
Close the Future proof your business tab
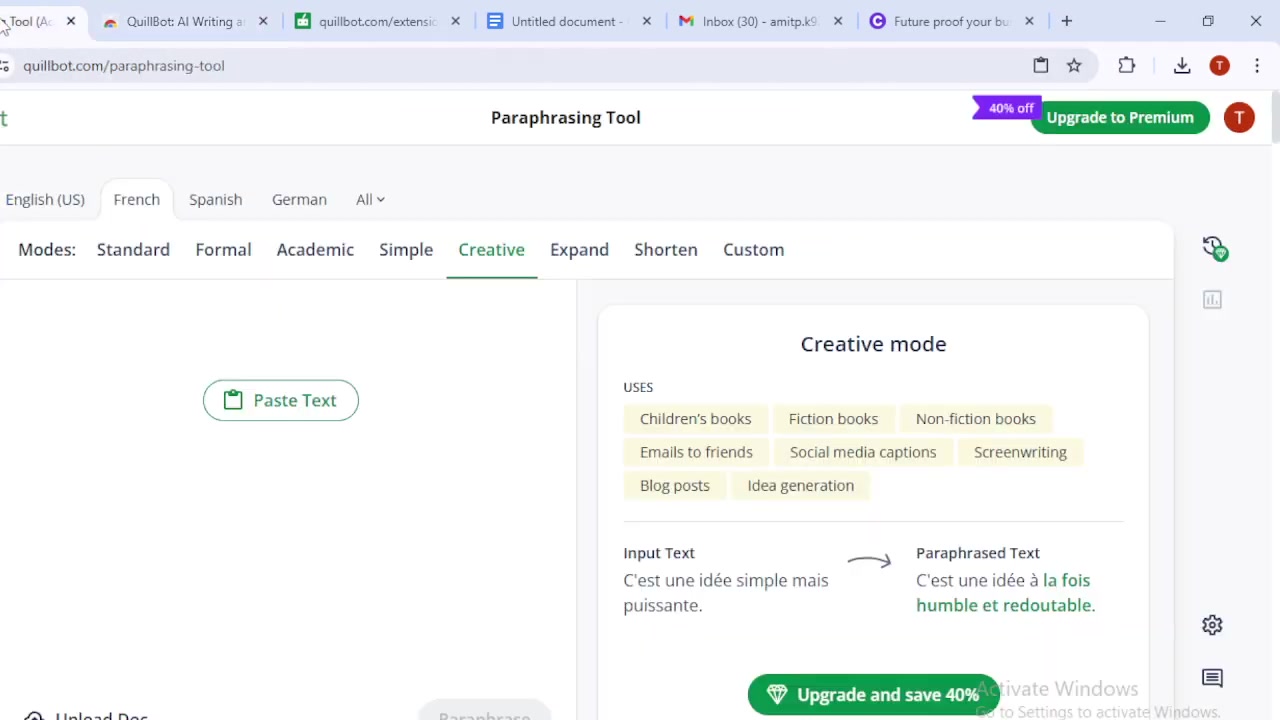[1029, 21]
